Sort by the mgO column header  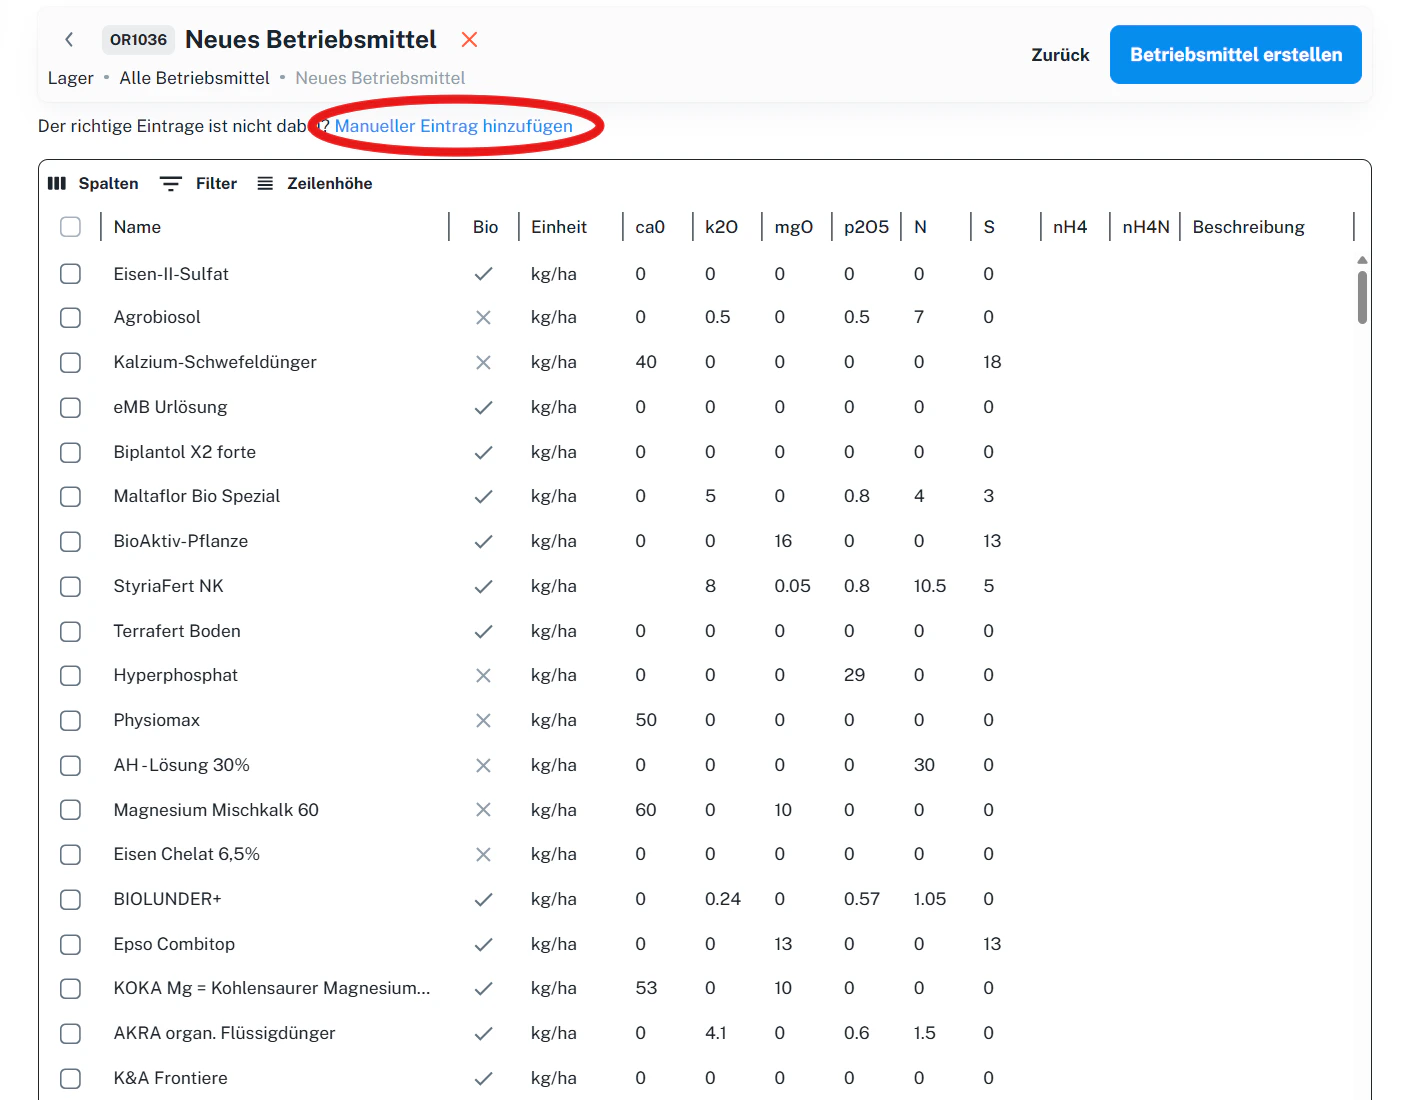tap(793, 227)
